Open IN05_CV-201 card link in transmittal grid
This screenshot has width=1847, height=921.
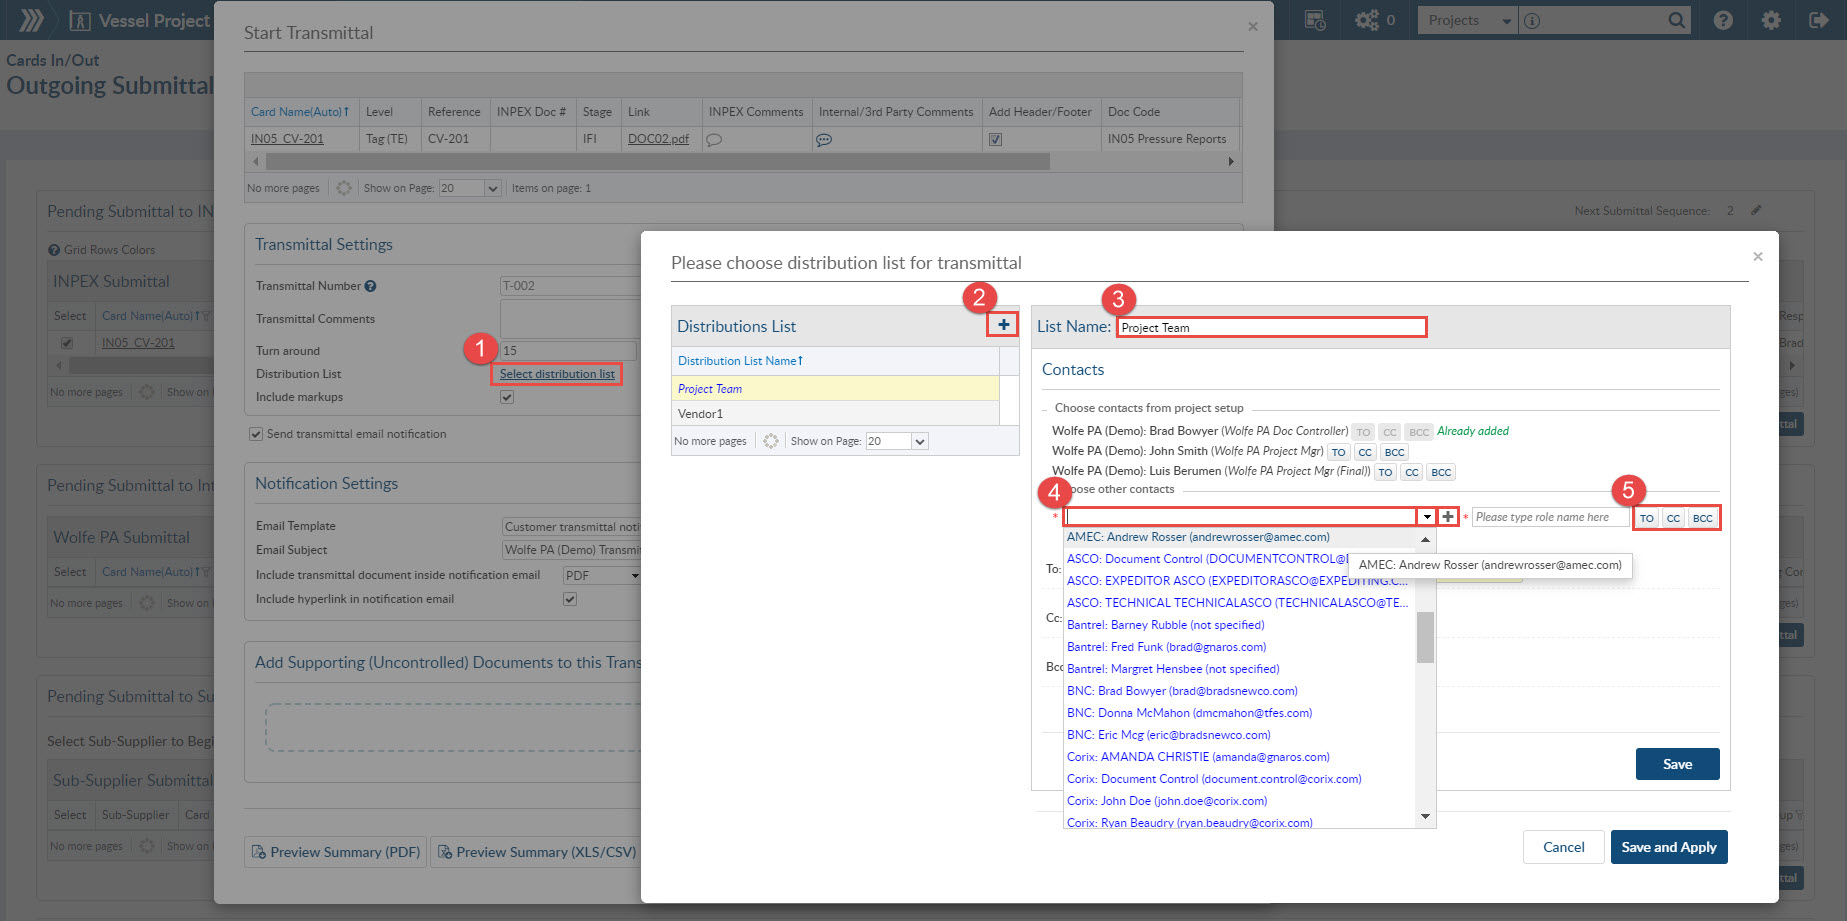click(287, 139)
